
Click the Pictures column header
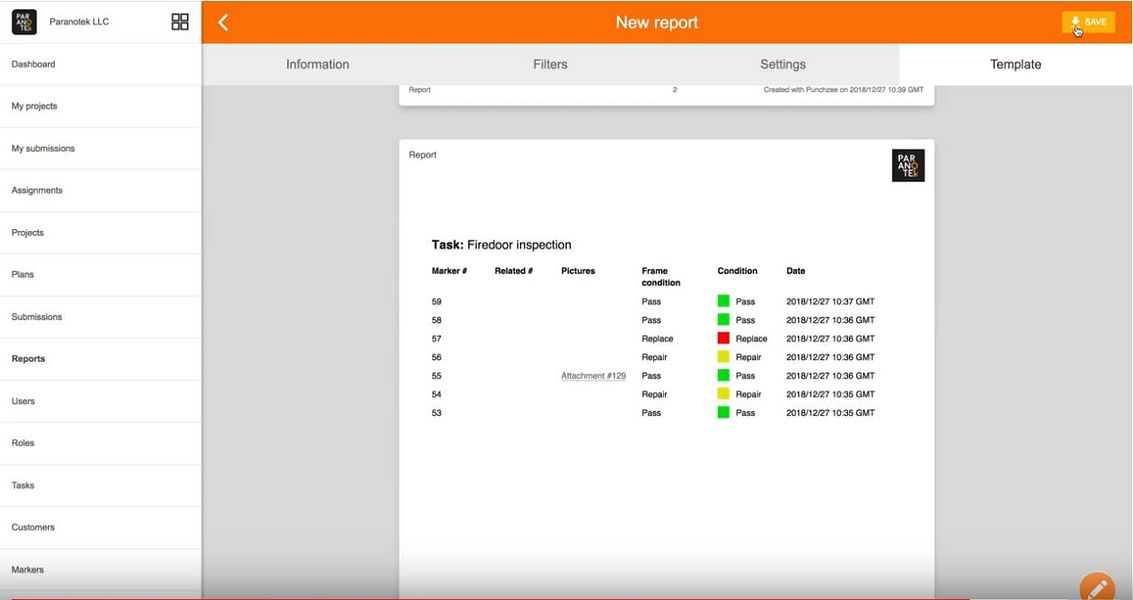click(578, 271)
